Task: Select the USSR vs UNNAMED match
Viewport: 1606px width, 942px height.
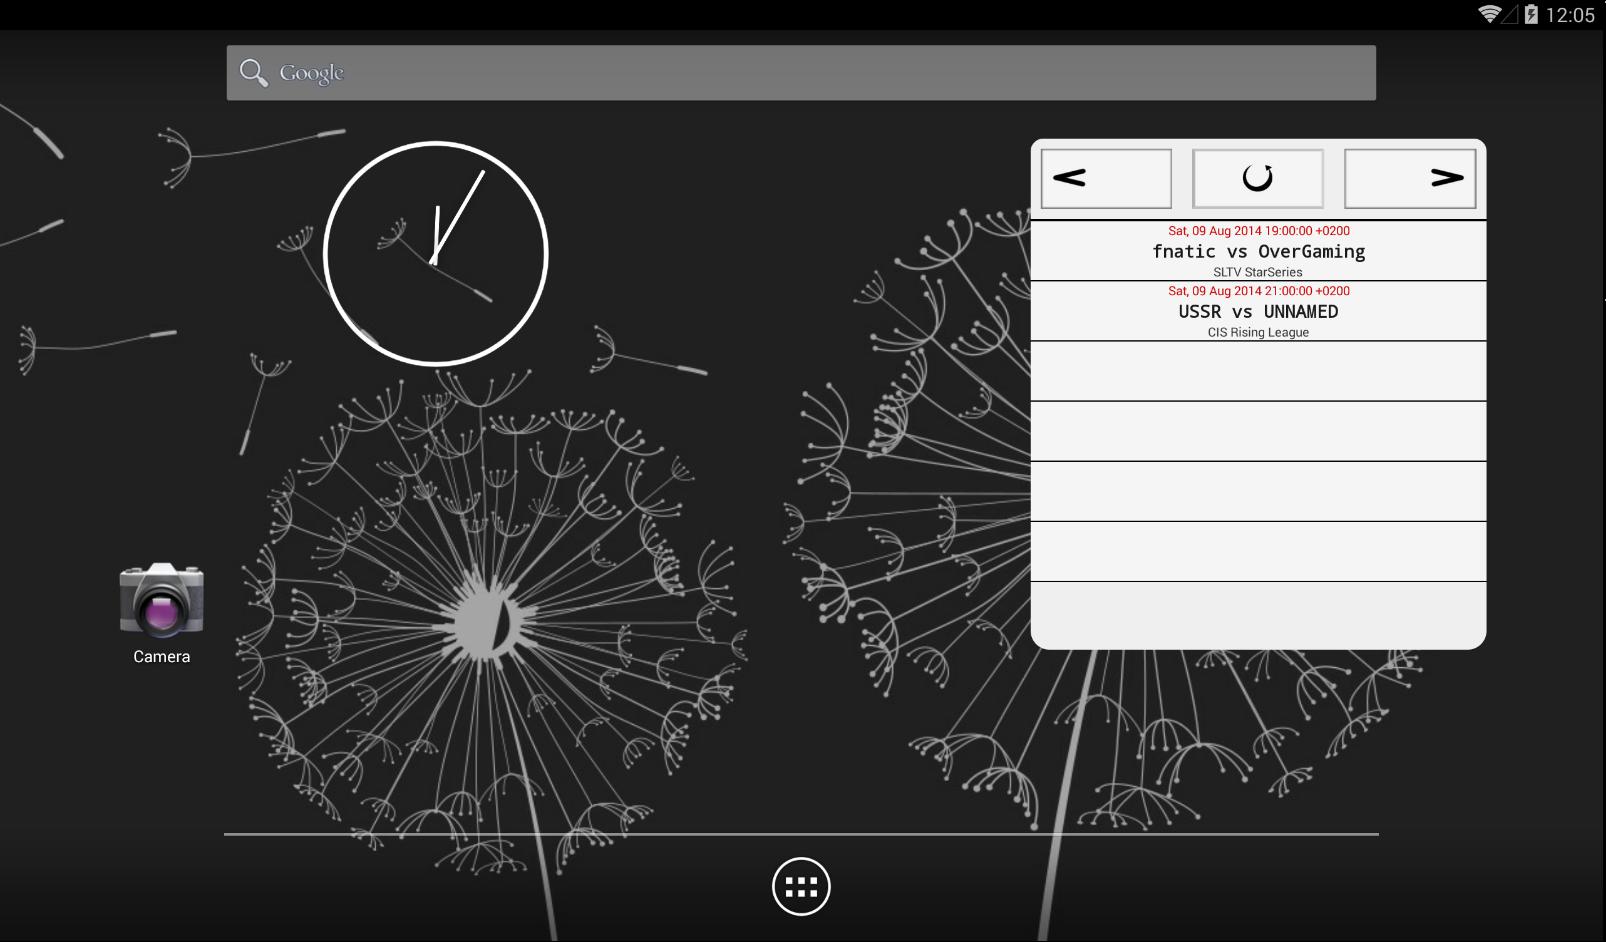Action: click(1258, 312)
